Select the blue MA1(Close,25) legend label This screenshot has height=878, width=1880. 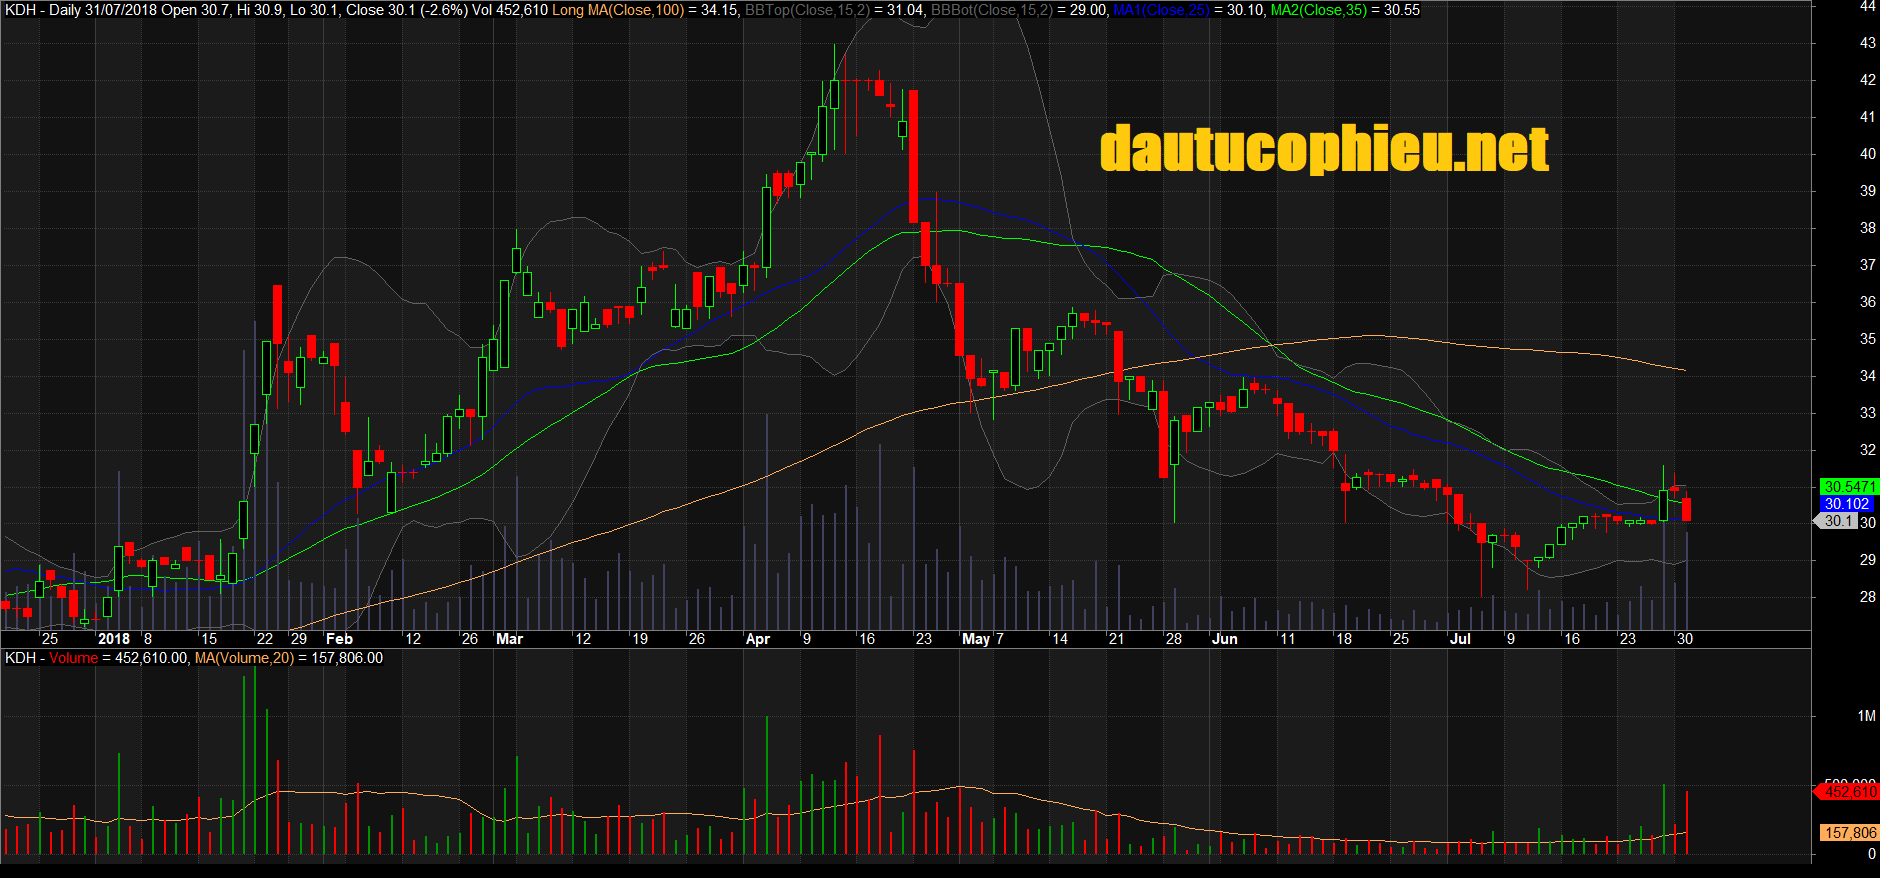coord(1161,10)
